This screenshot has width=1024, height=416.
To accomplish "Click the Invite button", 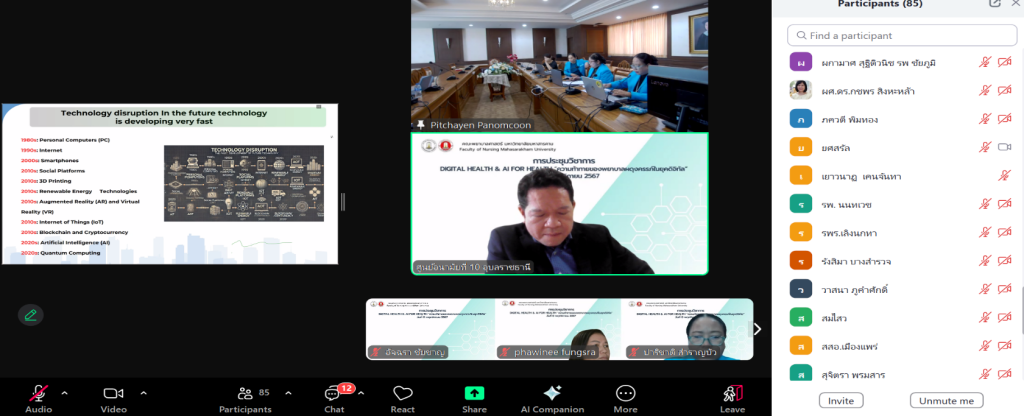I will 841,400.
